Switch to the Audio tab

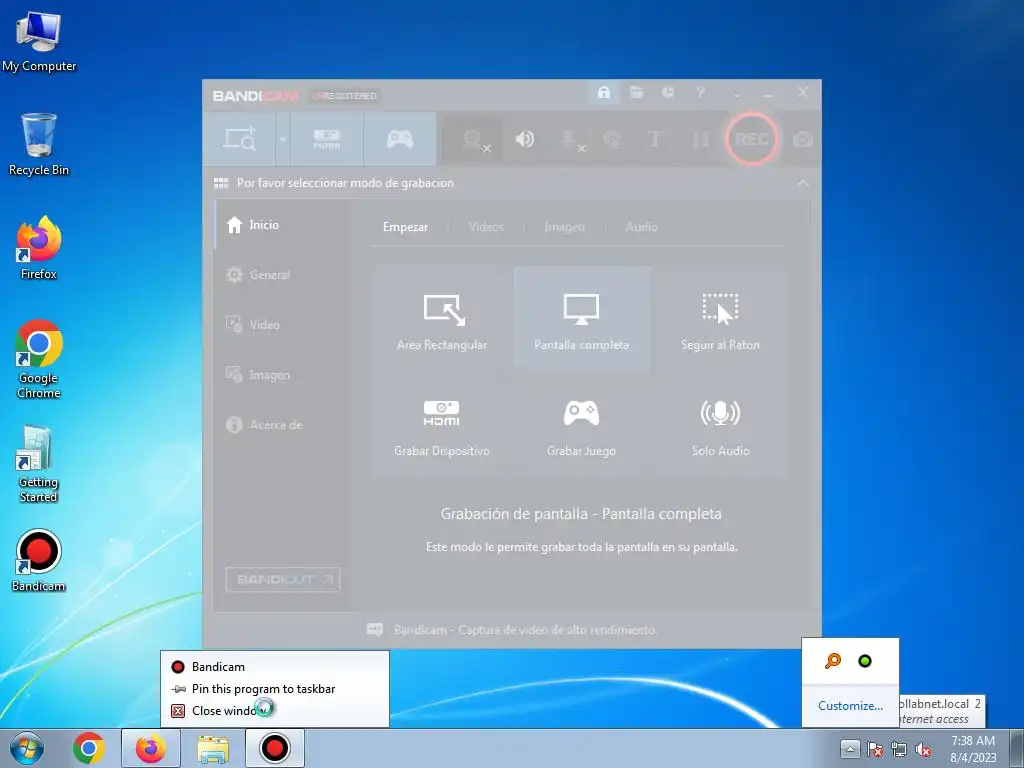641,227
